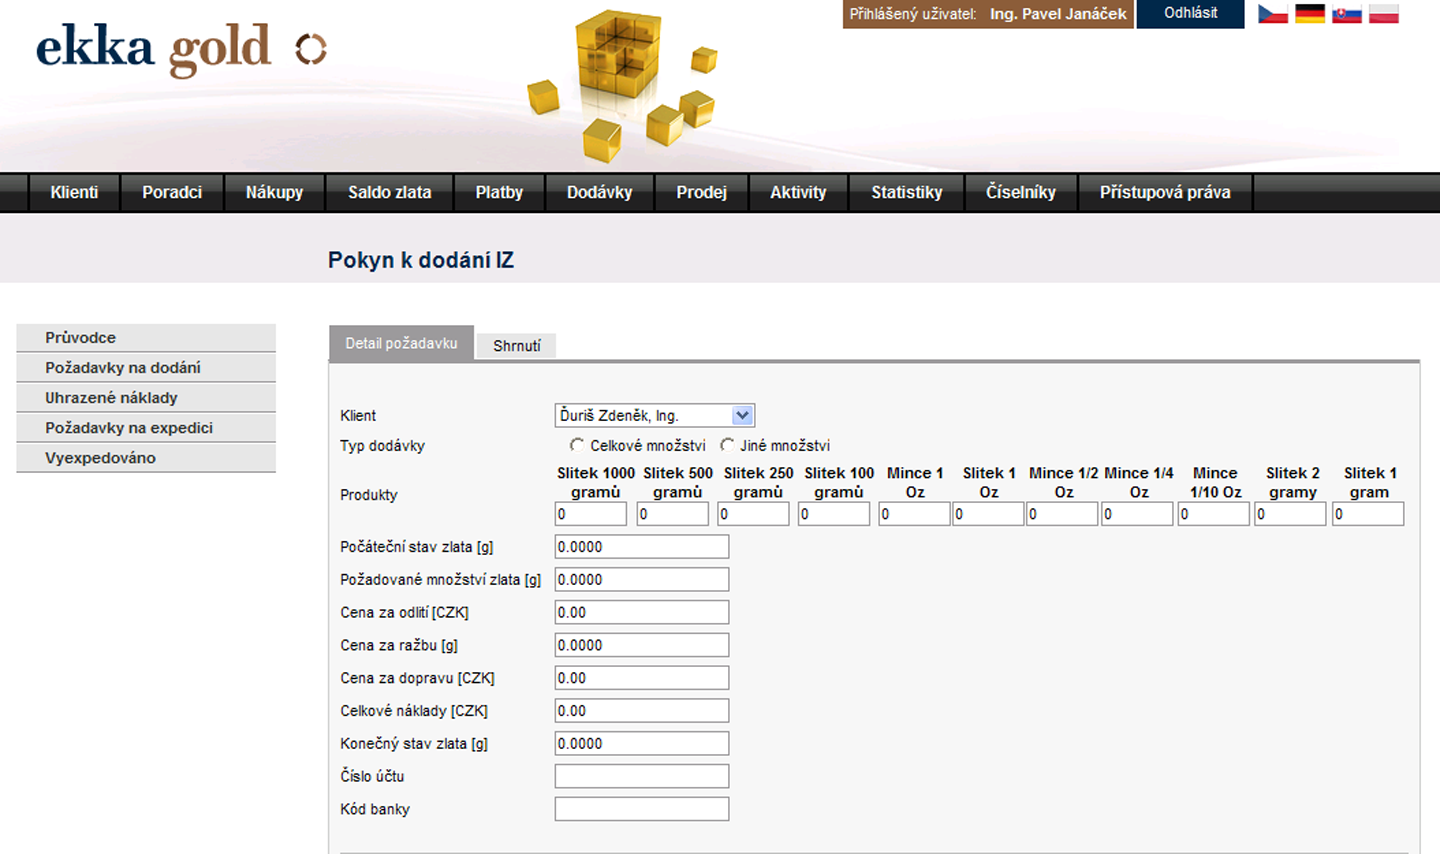Click the Mince 1 Oz quantity field
This screenshot has height=854, width=1440.
914,514
